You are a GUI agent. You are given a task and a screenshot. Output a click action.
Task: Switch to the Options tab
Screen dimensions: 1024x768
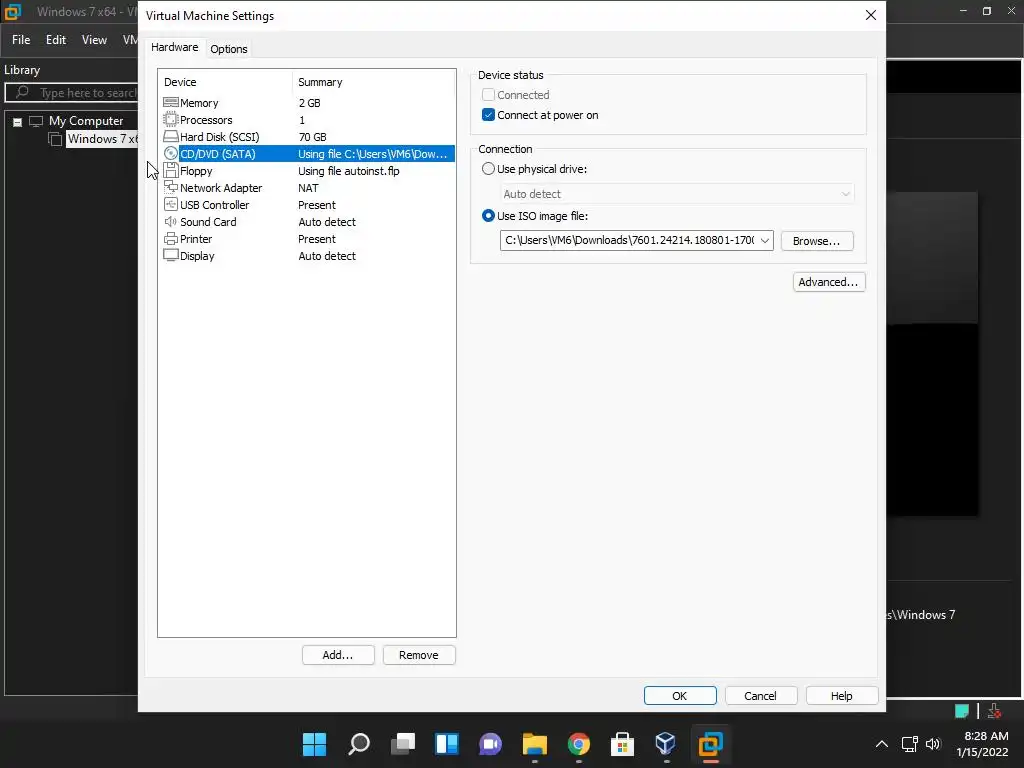229,49
